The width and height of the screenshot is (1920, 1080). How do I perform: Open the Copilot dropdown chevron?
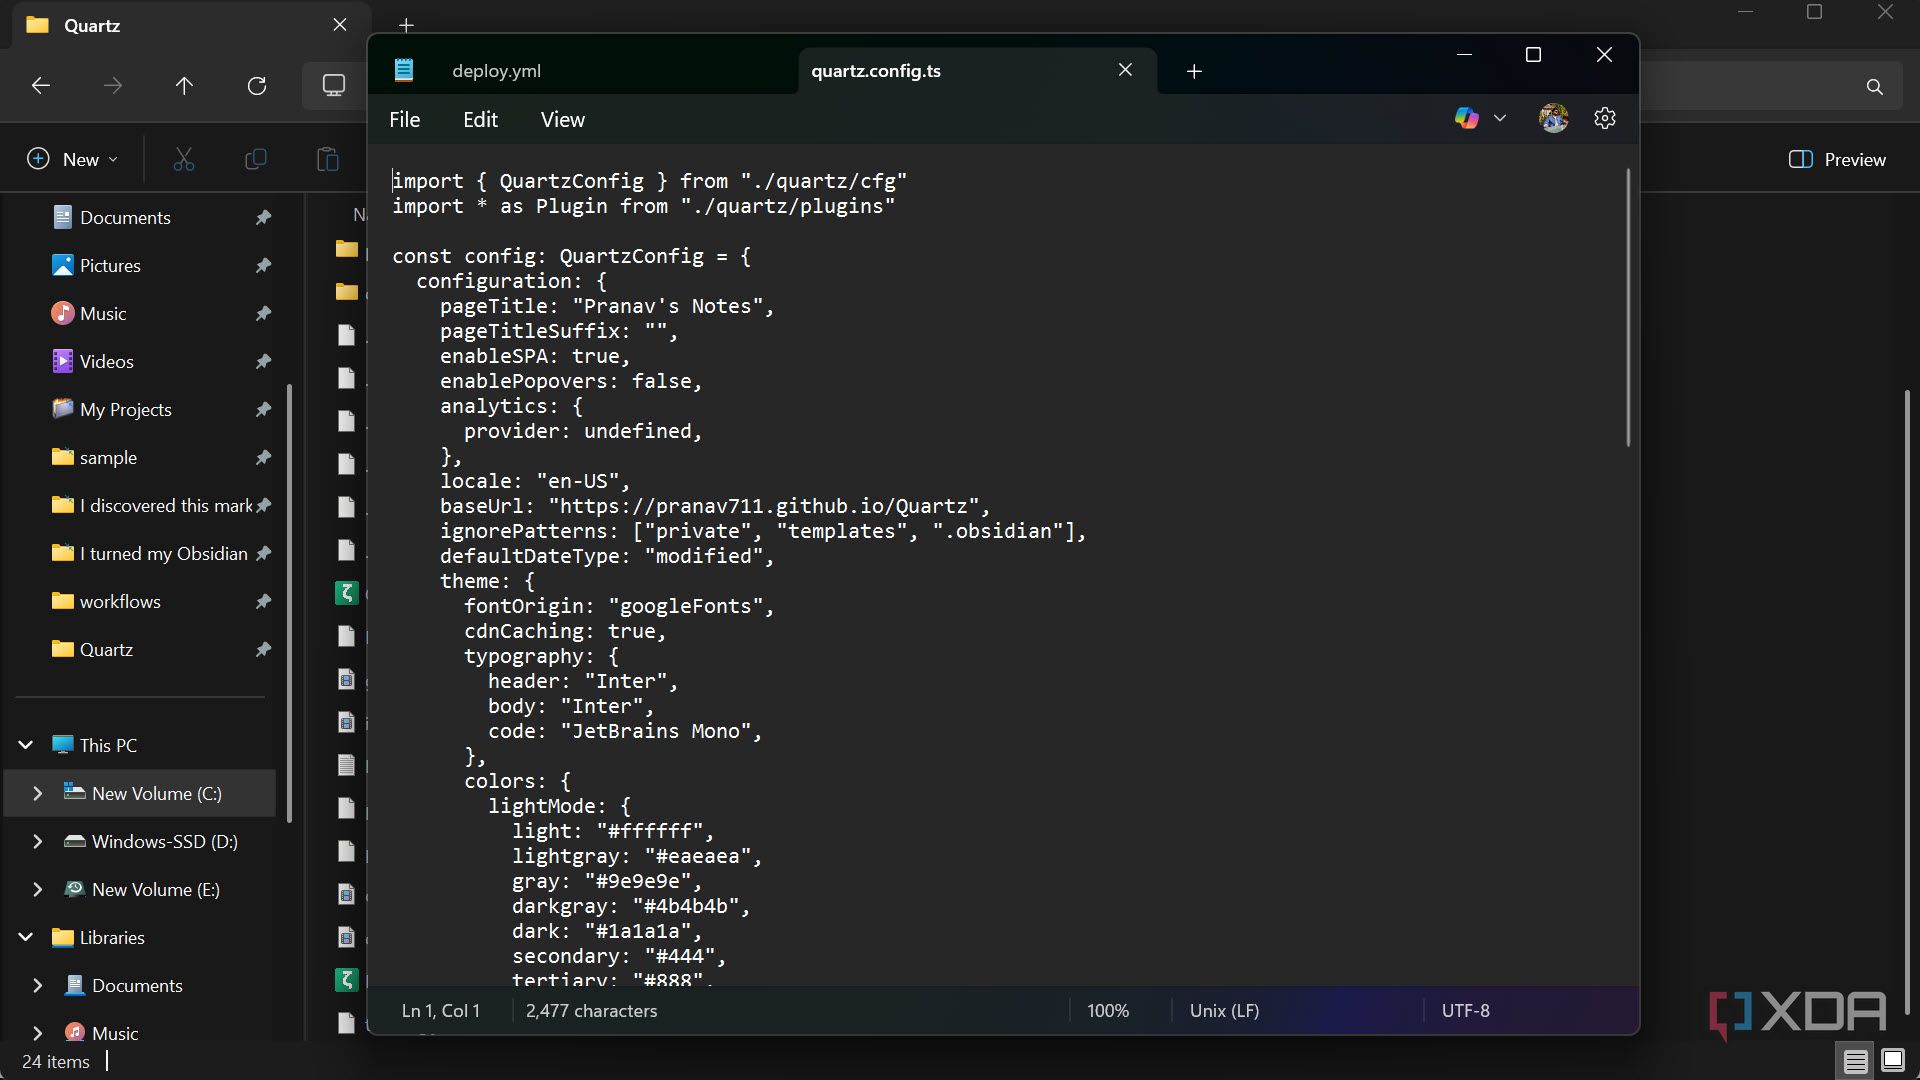click(x=1499, y=118)
